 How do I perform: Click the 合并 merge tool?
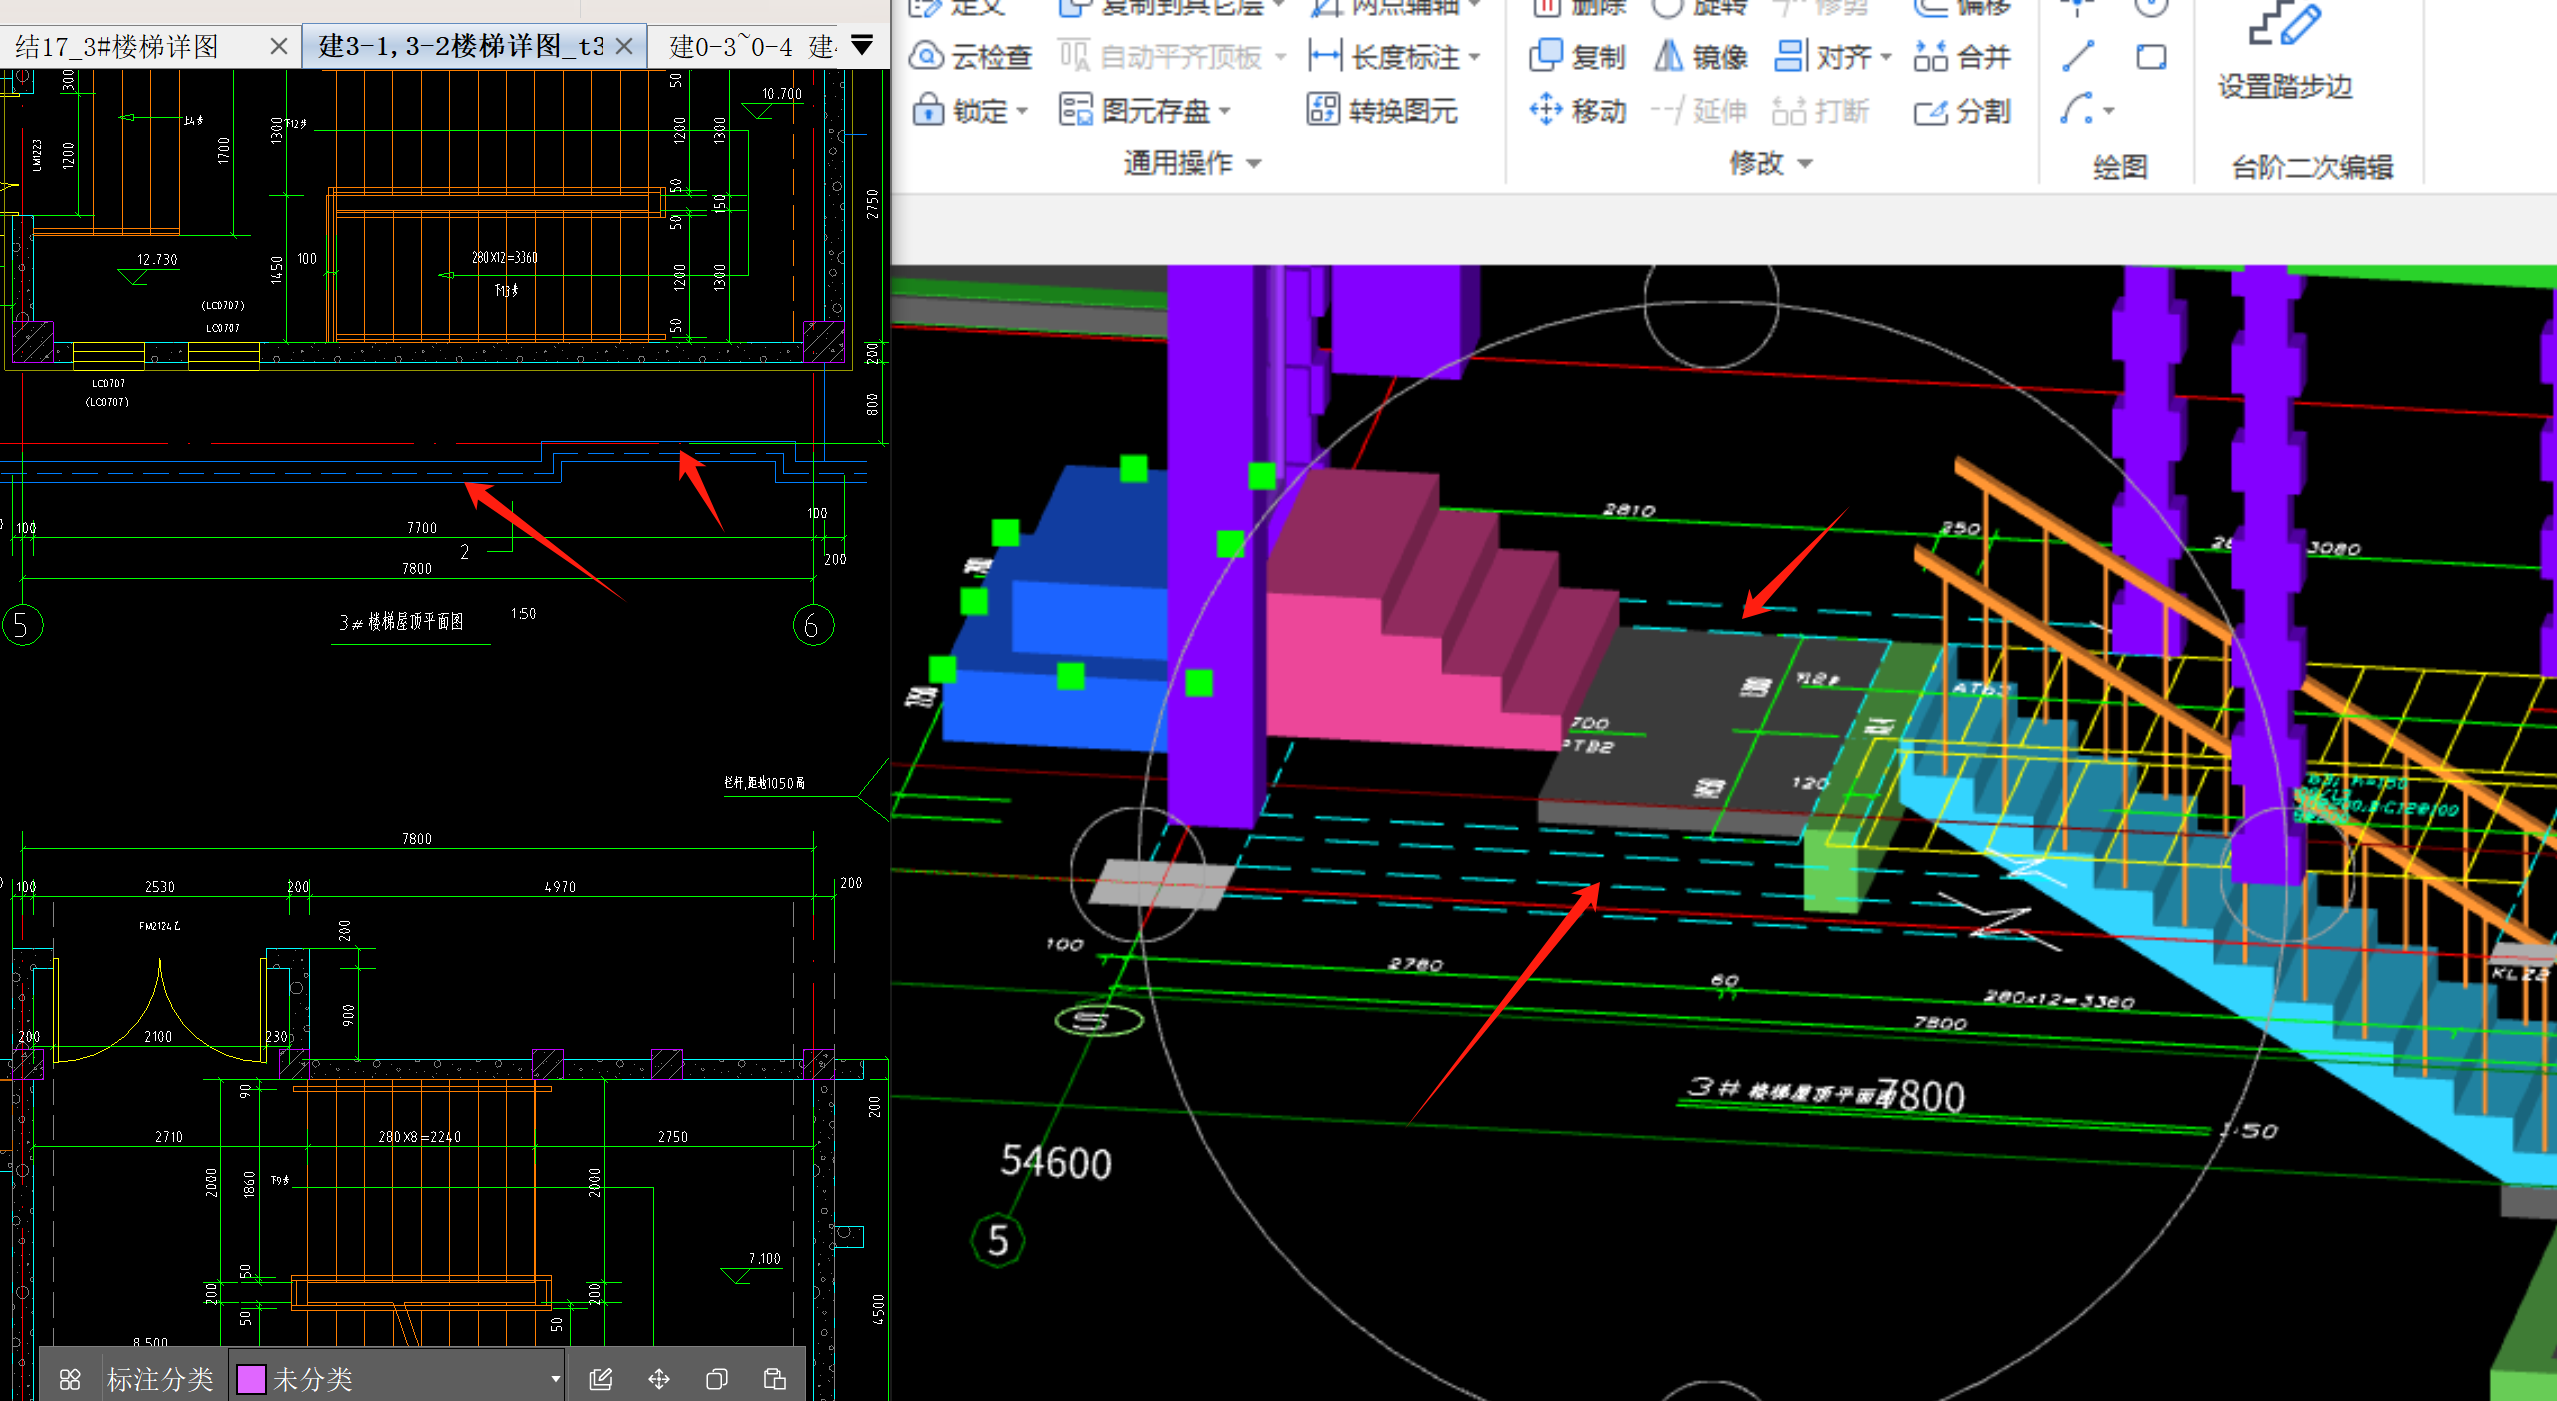coord(1962,56)
